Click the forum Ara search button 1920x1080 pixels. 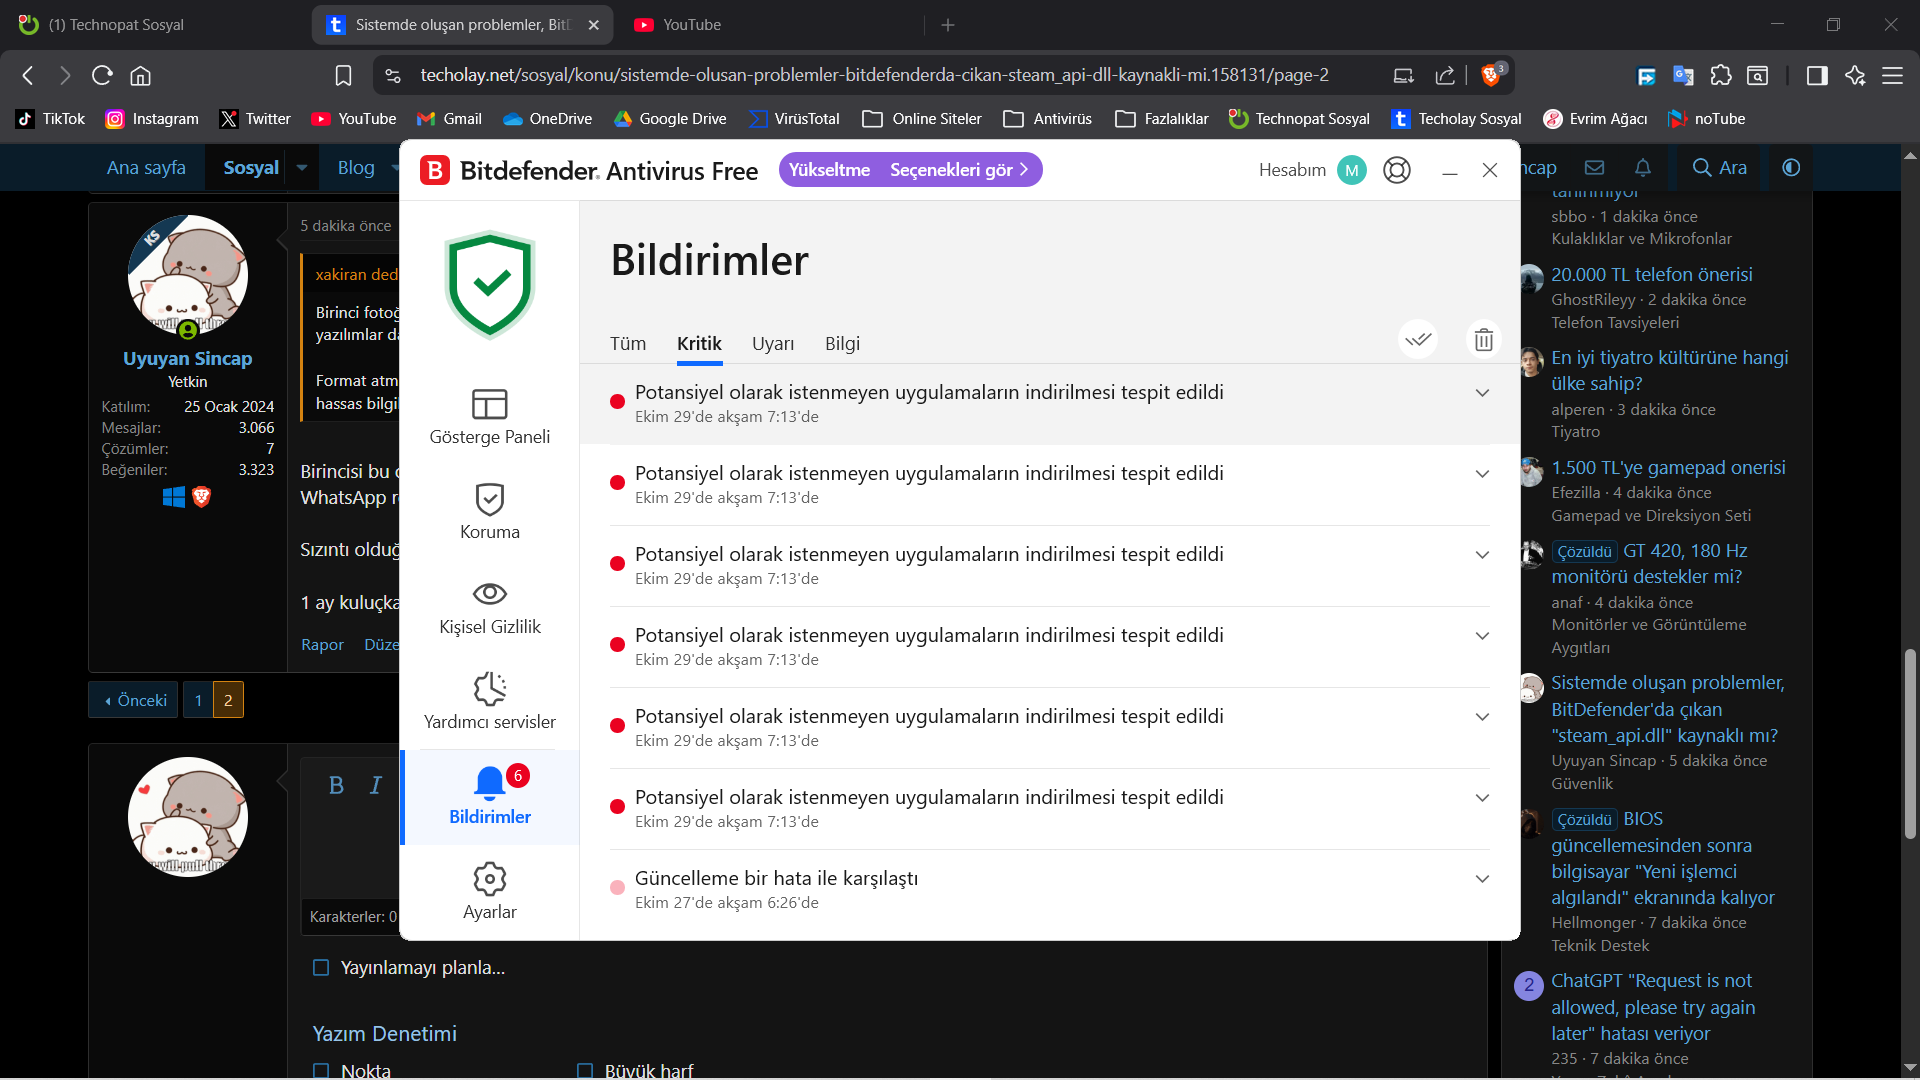click(x=1719, y=167)
